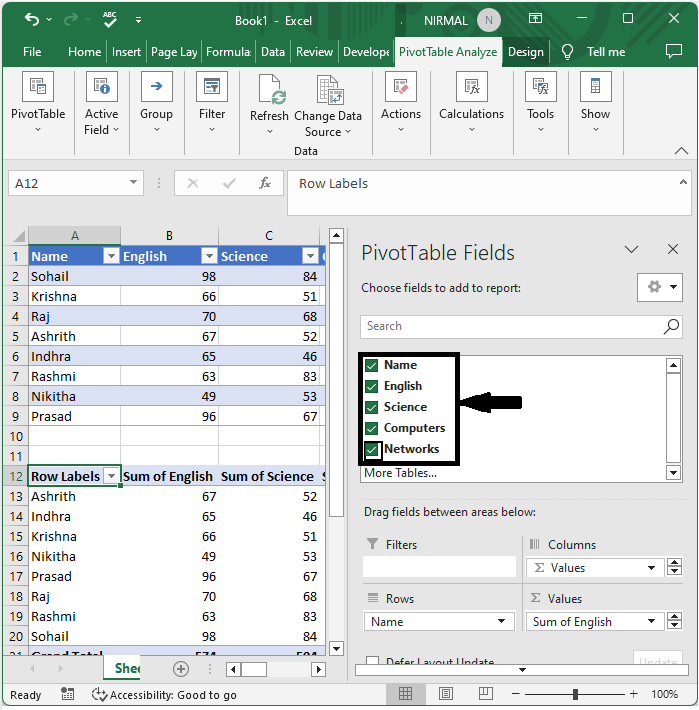Open the PivotTable ribbon button
The width and height of the screenshot is (699, 710).
point(38,103)
